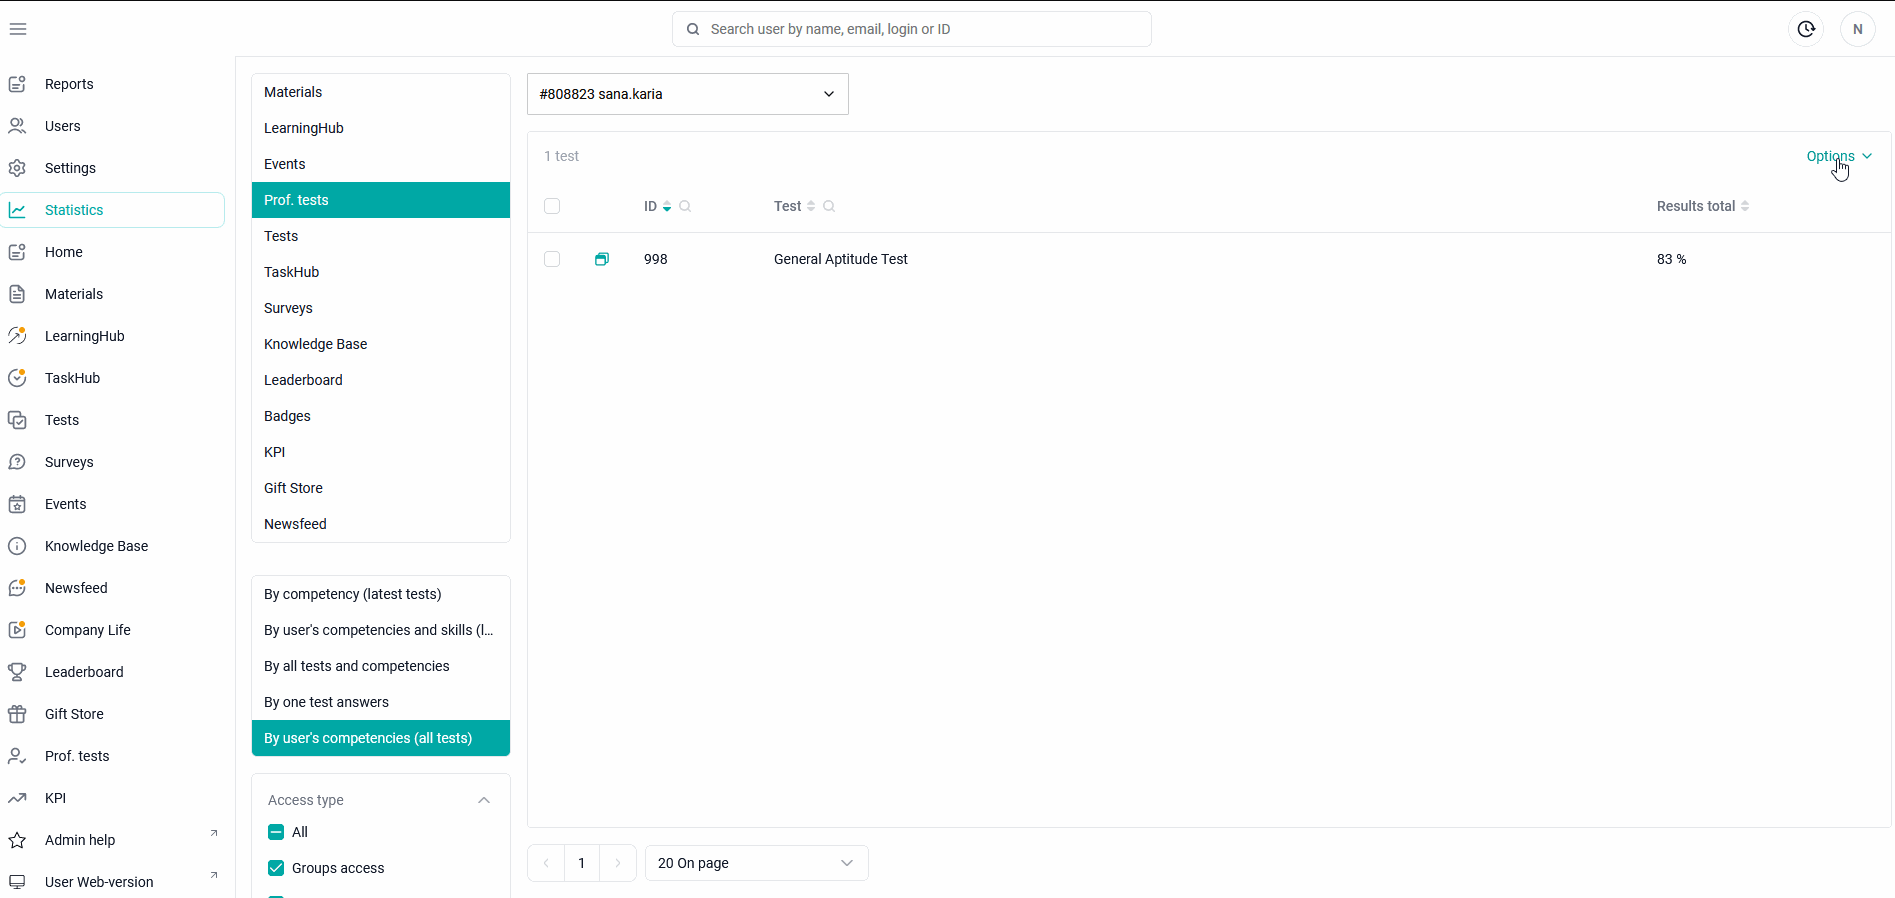
Task: Click the Home sidebar icon
Action: [x=17, y=252]
